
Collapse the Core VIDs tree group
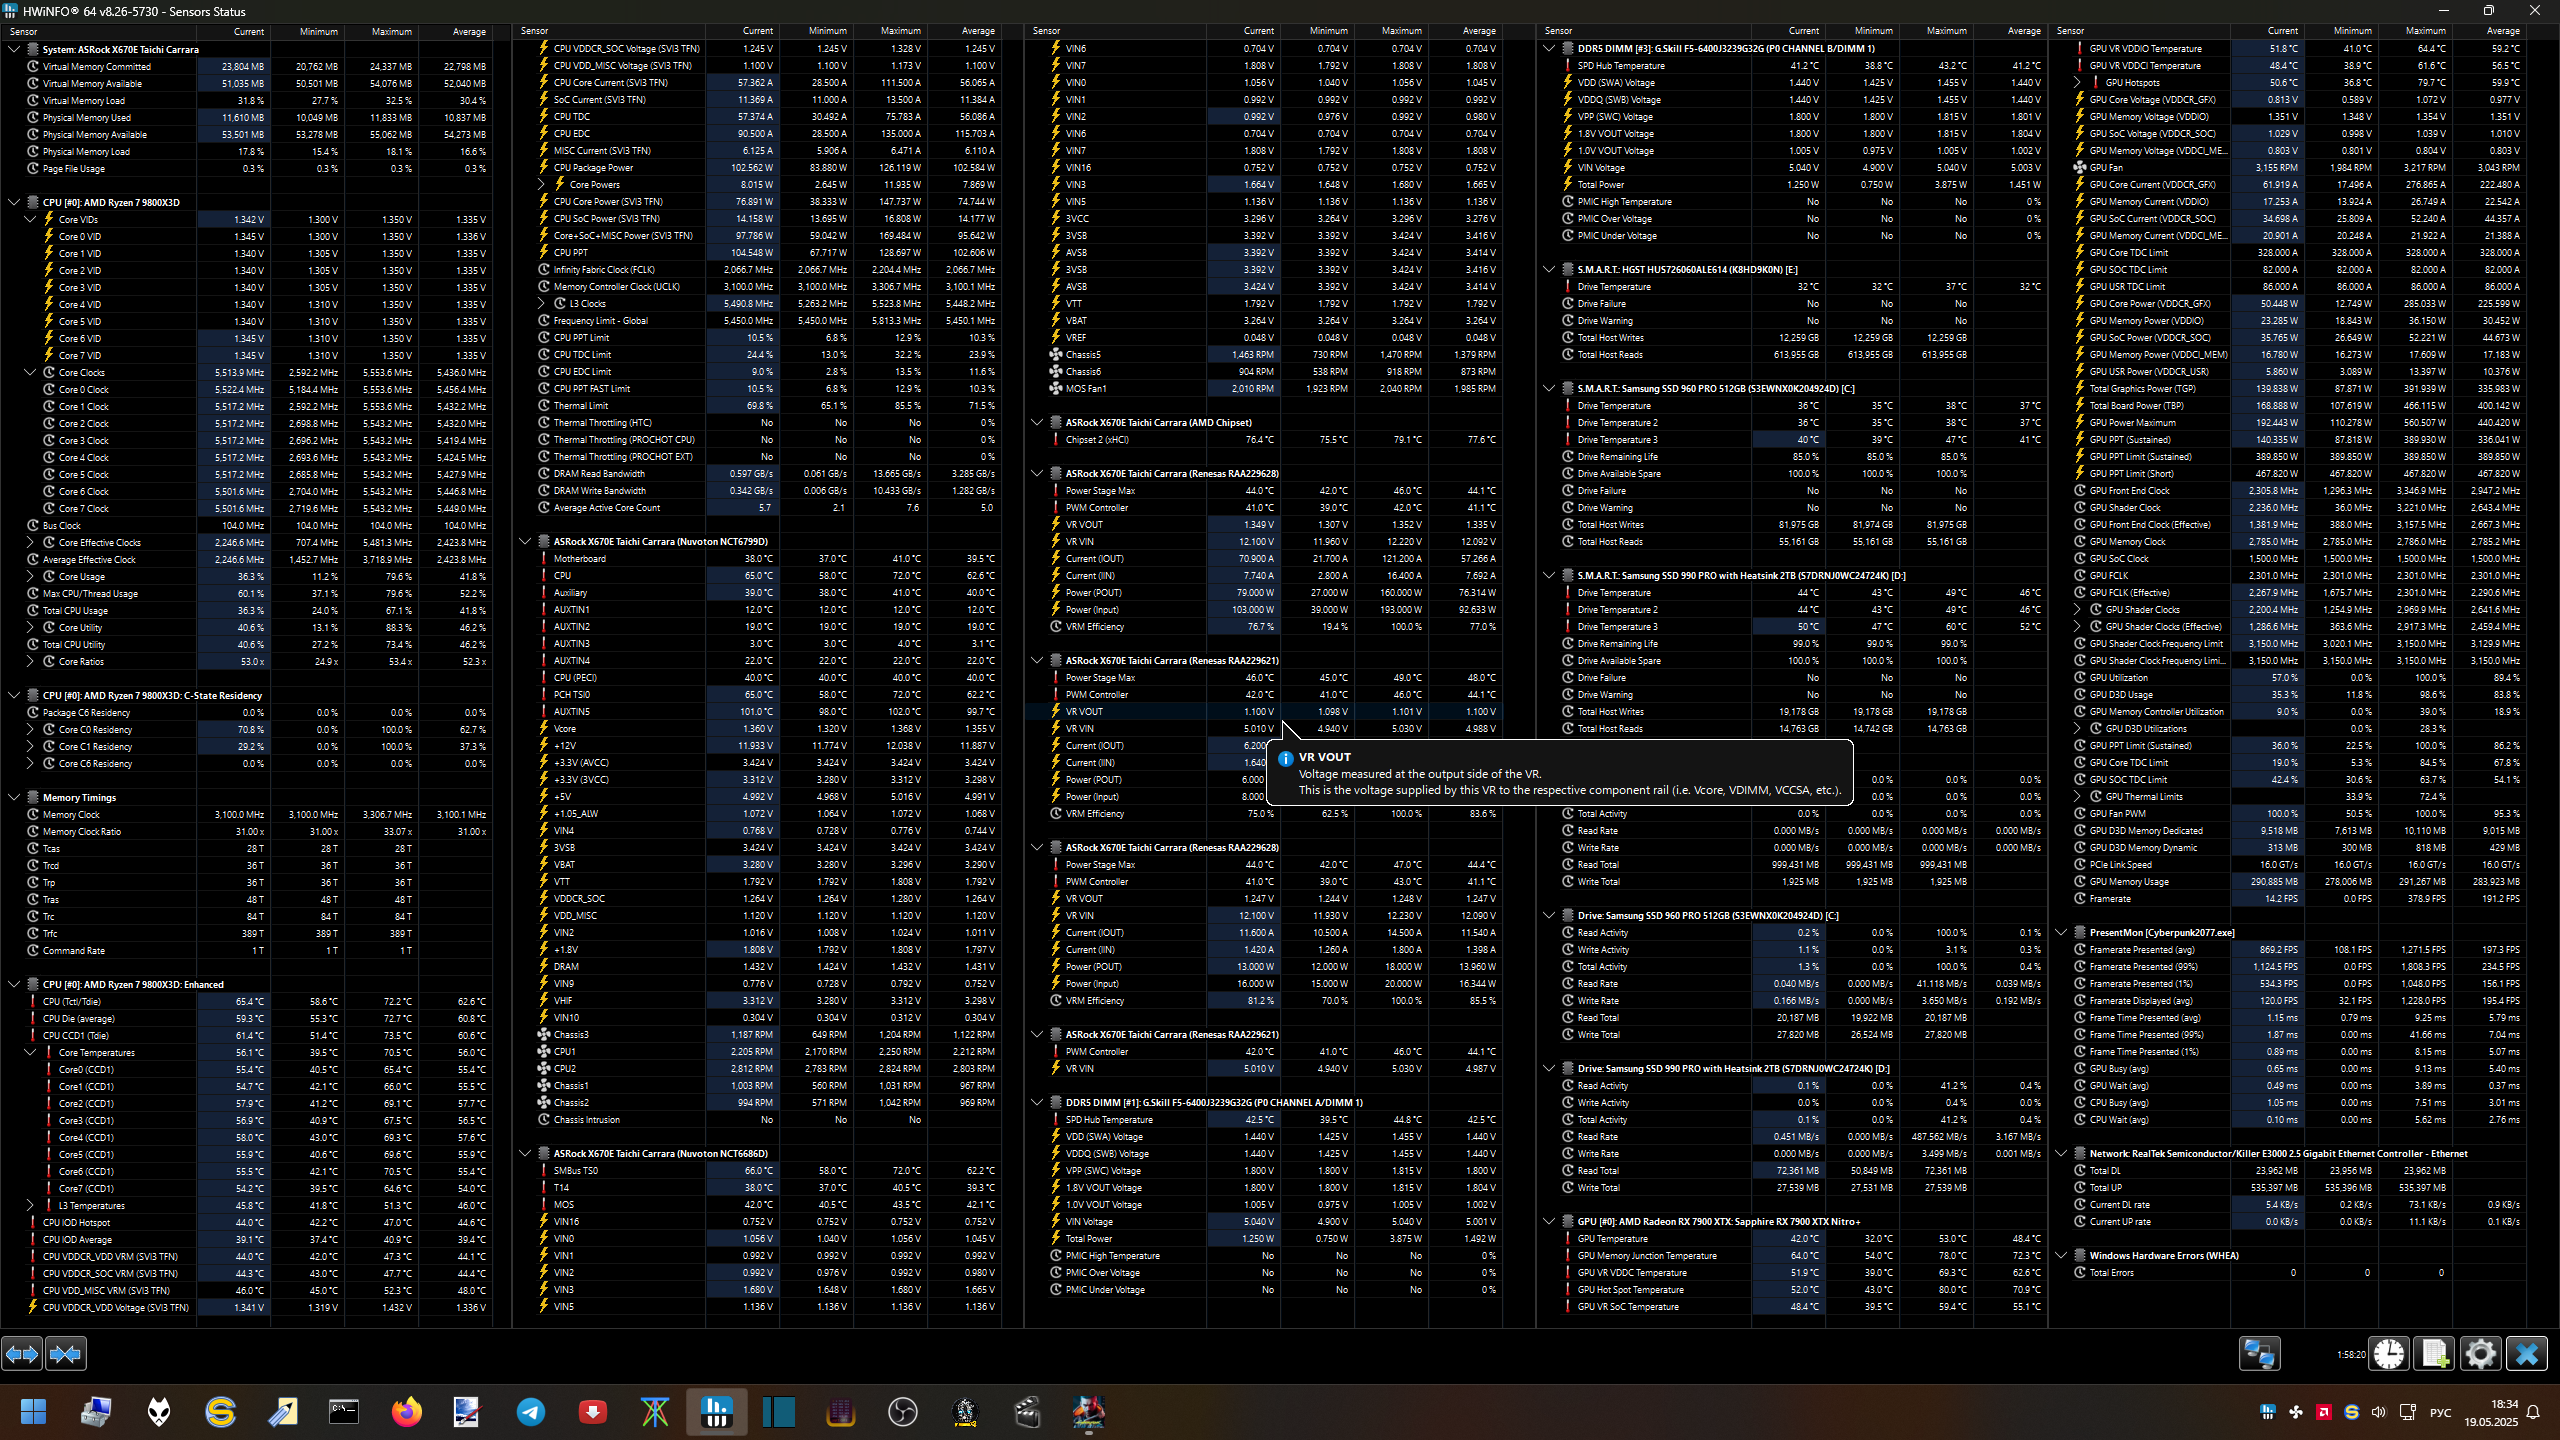[30, 219]
